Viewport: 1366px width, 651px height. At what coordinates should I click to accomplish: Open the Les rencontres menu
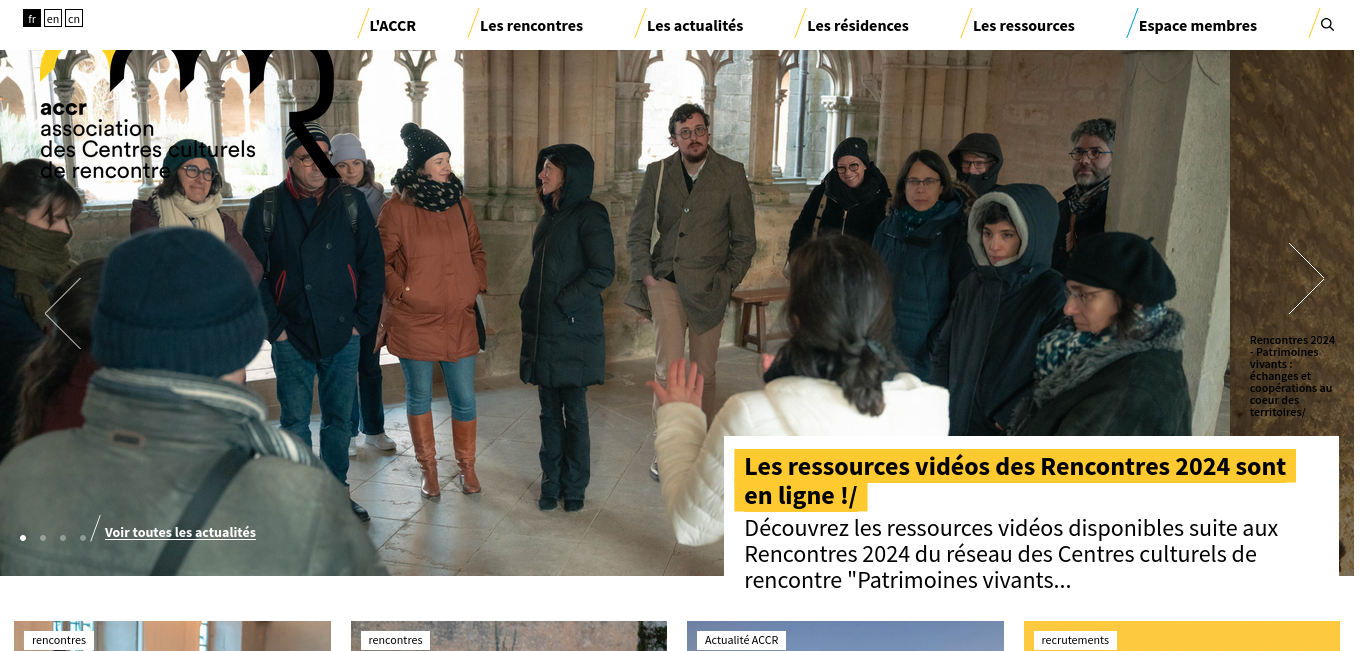(531, 26)
